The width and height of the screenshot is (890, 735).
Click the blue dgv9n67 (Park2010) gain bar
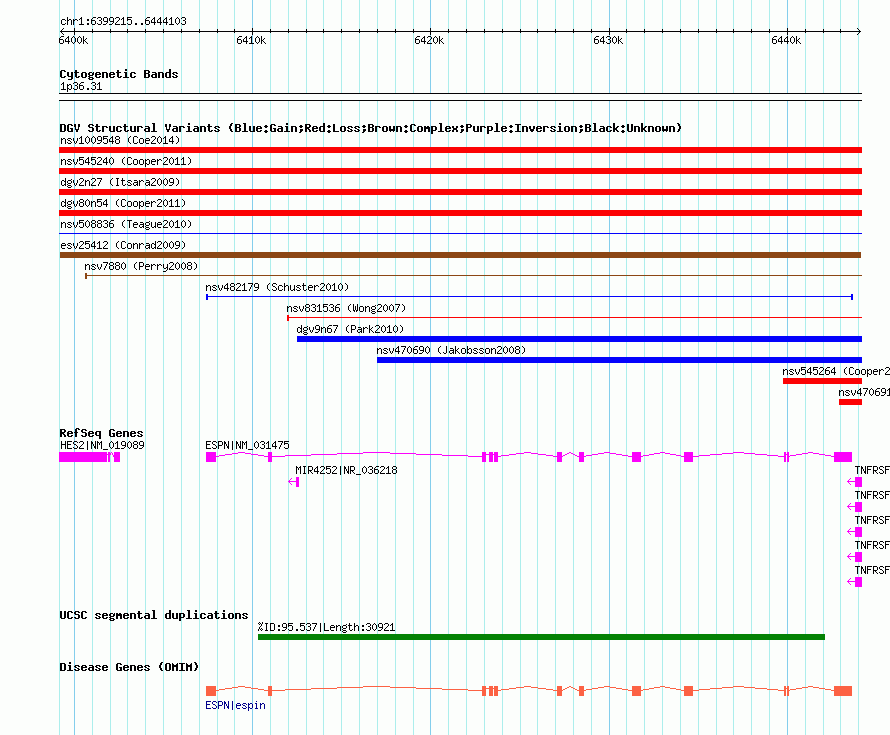(580, 339)
